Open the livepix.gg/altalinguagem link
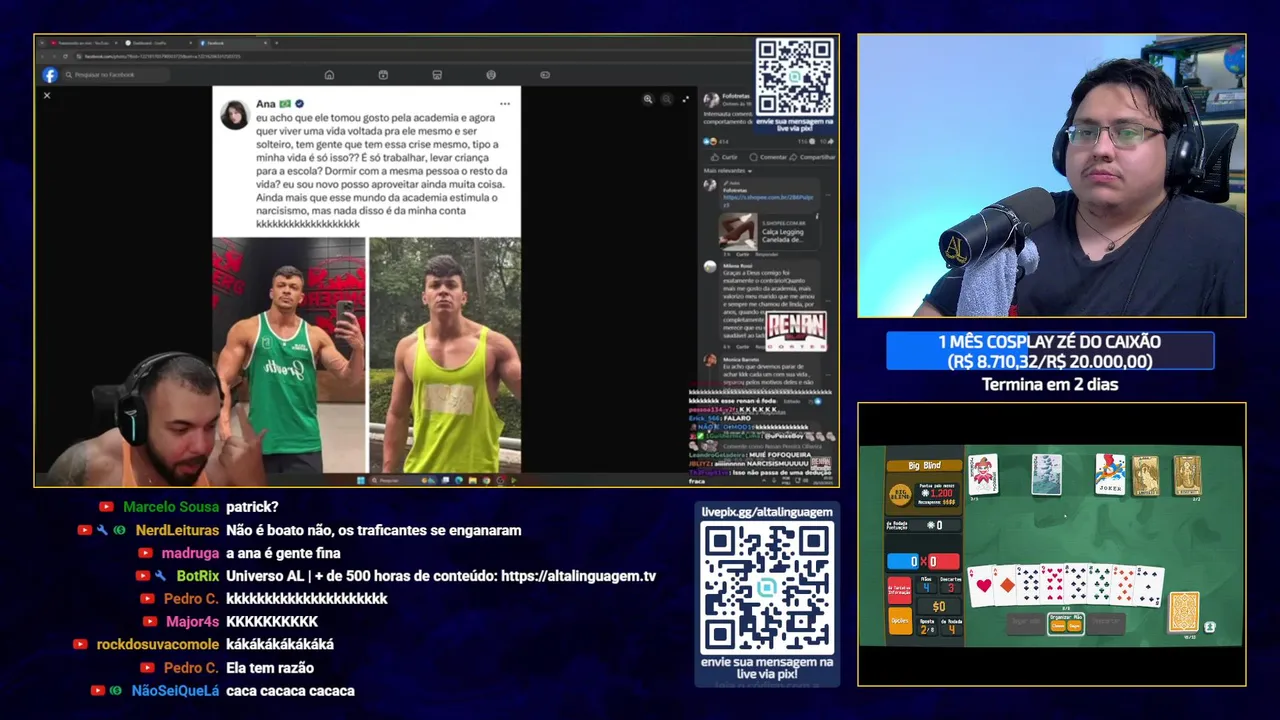 767,511
